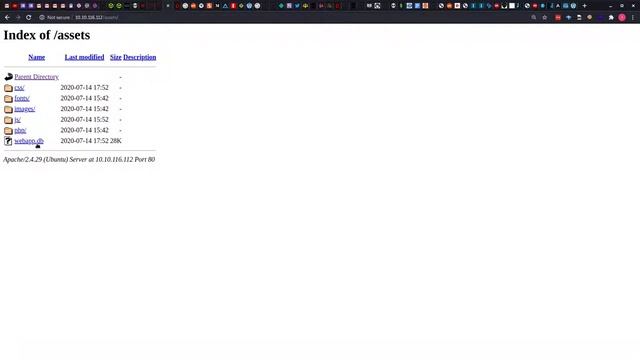640x360 pixels.
Task: Sort listing by Name column
Action: pos(37,58)
